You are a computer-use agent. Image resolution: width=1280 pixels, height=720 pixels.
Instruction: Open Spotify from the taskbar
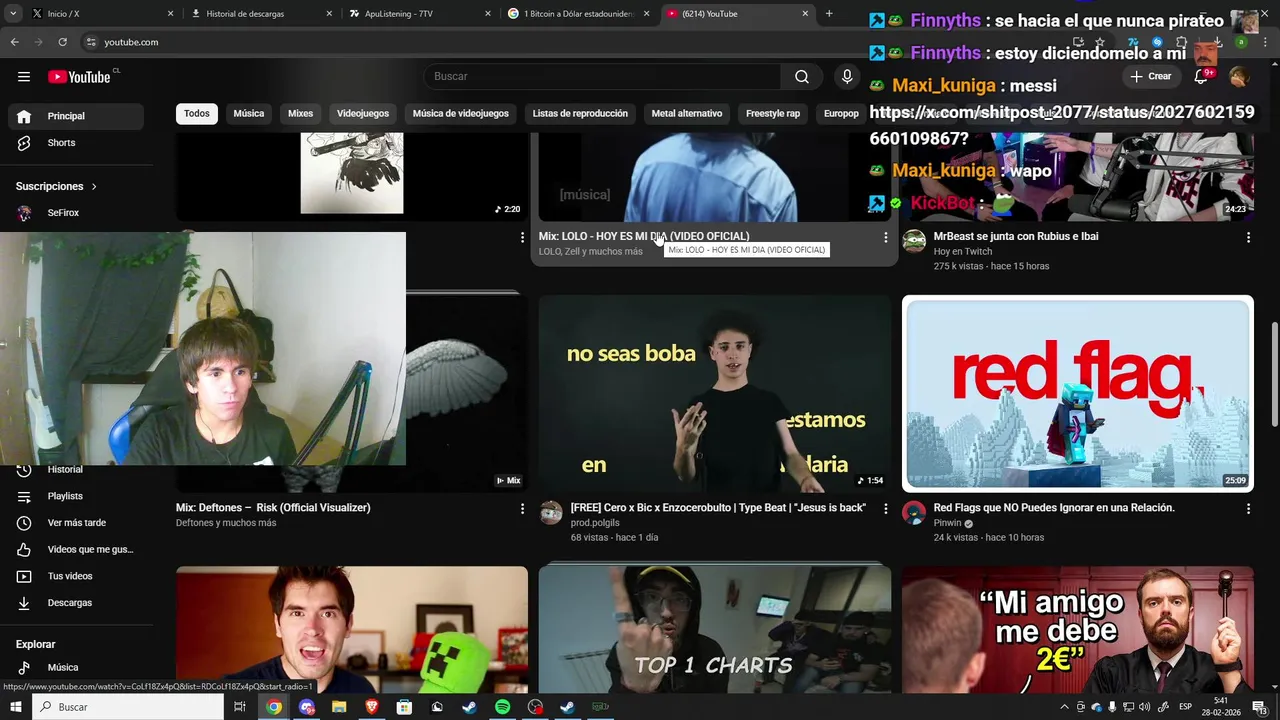click(x=502, y=707)
